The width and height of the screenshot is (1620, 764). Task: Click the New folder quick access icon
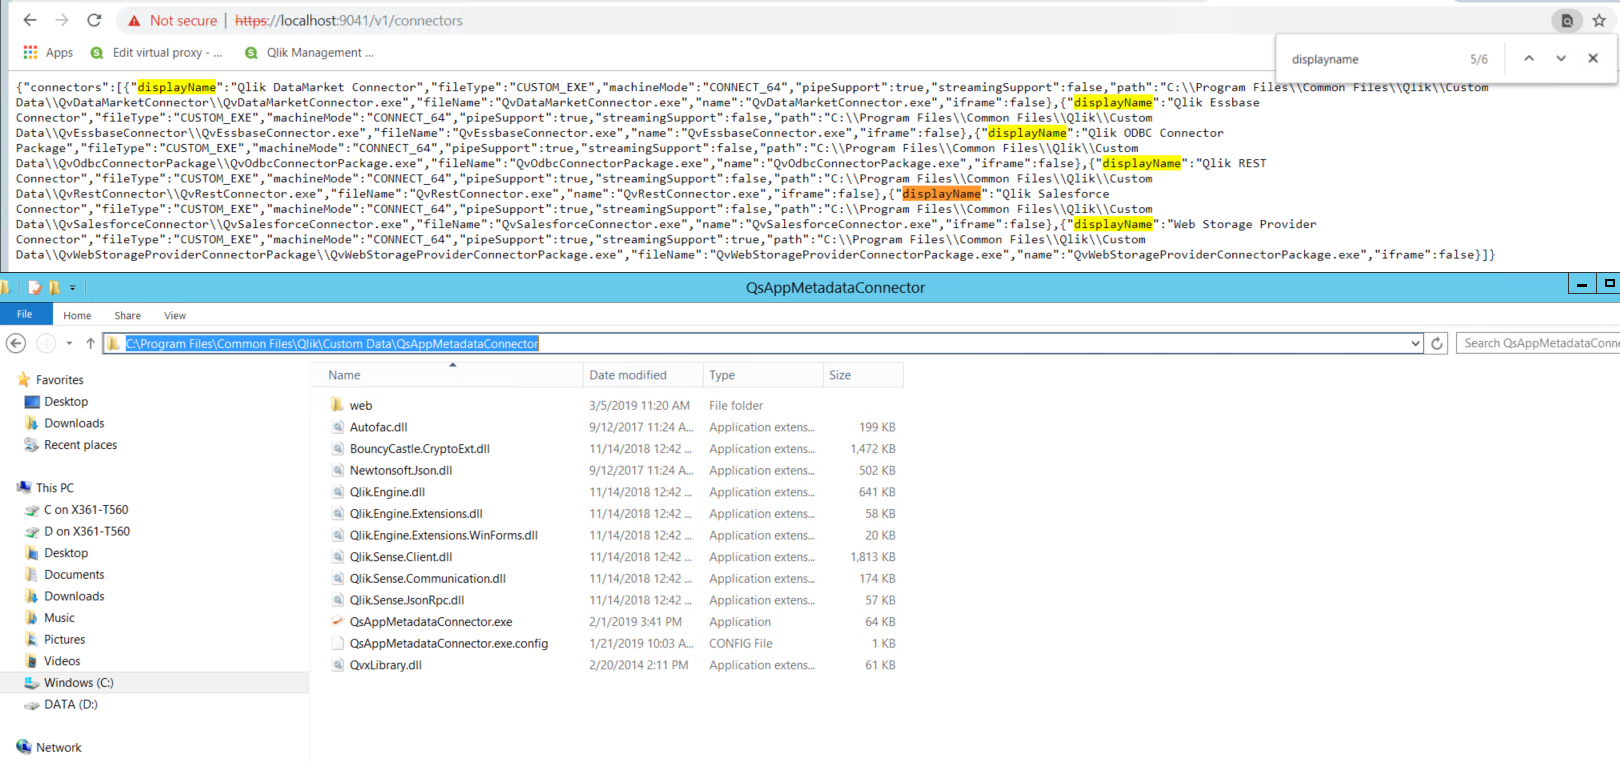click(54, 288)
